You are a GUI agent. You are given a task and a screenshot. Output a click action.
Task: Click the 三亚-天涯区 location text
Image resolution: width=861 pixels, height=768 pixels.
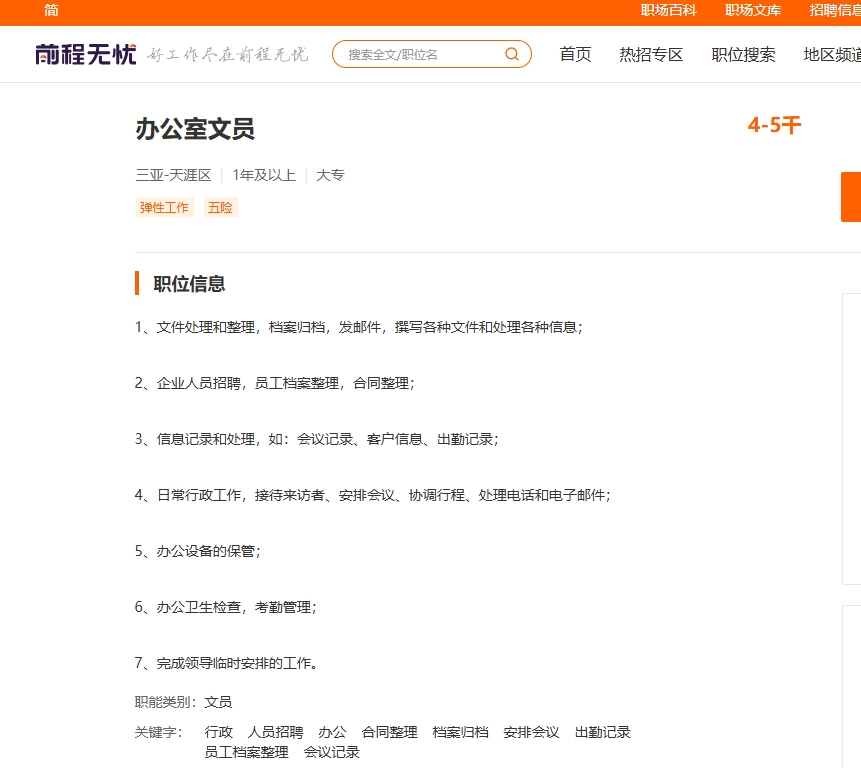click(172, 174)
